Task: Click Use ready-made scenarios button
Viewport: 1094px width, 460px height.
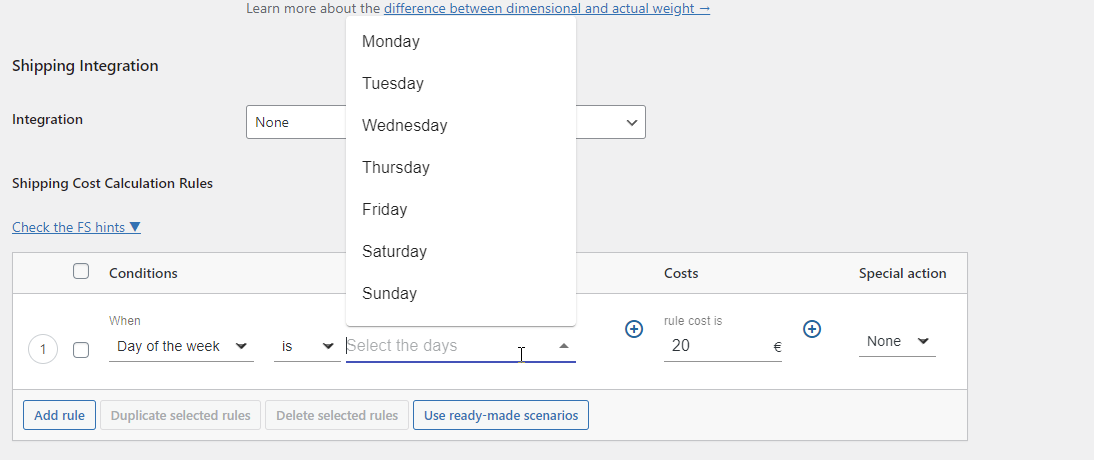Action: tap(501, 415)
